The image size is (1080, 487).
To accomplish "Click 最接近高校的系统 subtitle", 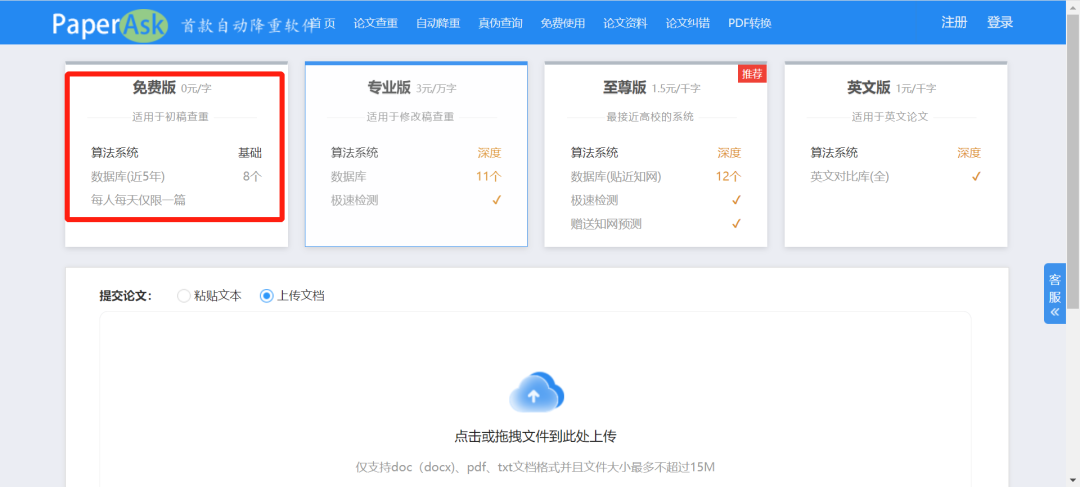I will 650,116.
